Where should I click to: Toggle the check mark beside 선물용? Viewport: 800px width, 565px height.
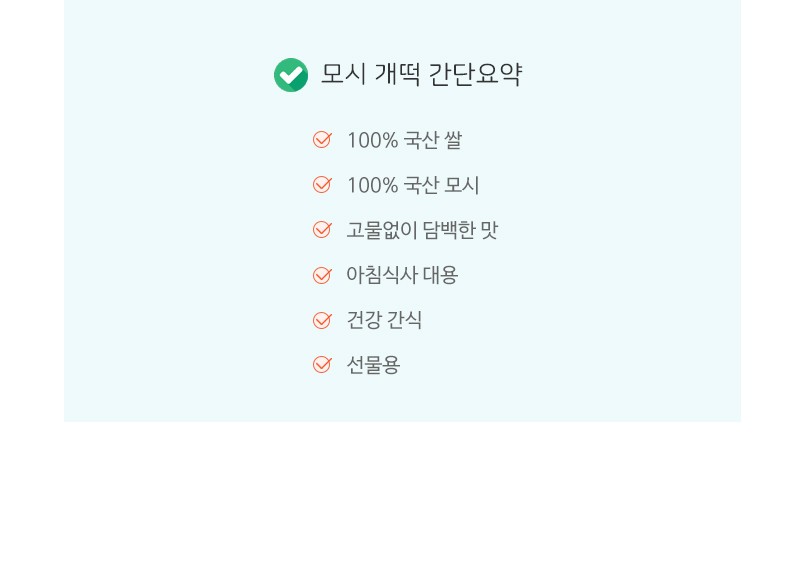pyautogui.click(x=322, y=364)
